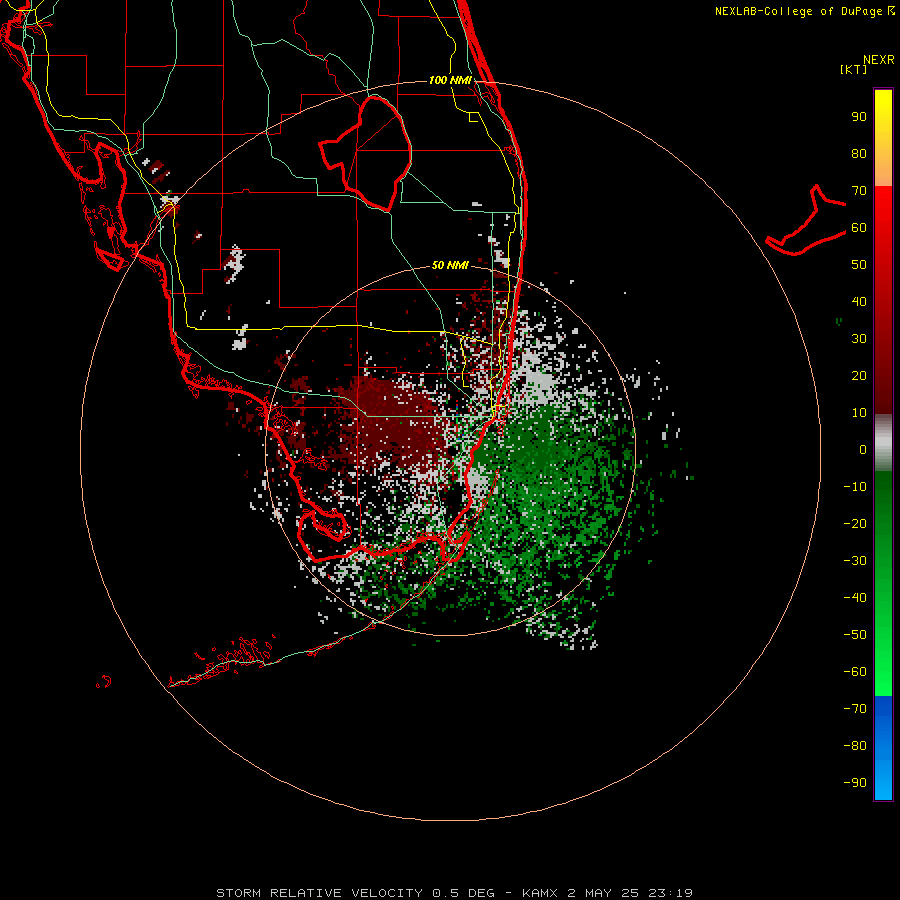Click the 60 knot scale label
The width and height of the screenshot is (900, 900).
click(x=859, y=228)
